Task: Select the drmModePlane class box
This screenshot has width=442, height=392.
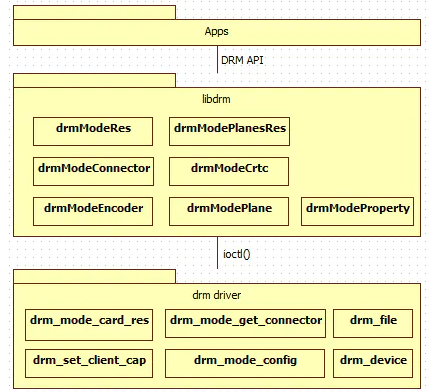Action: tap(229, 211)
